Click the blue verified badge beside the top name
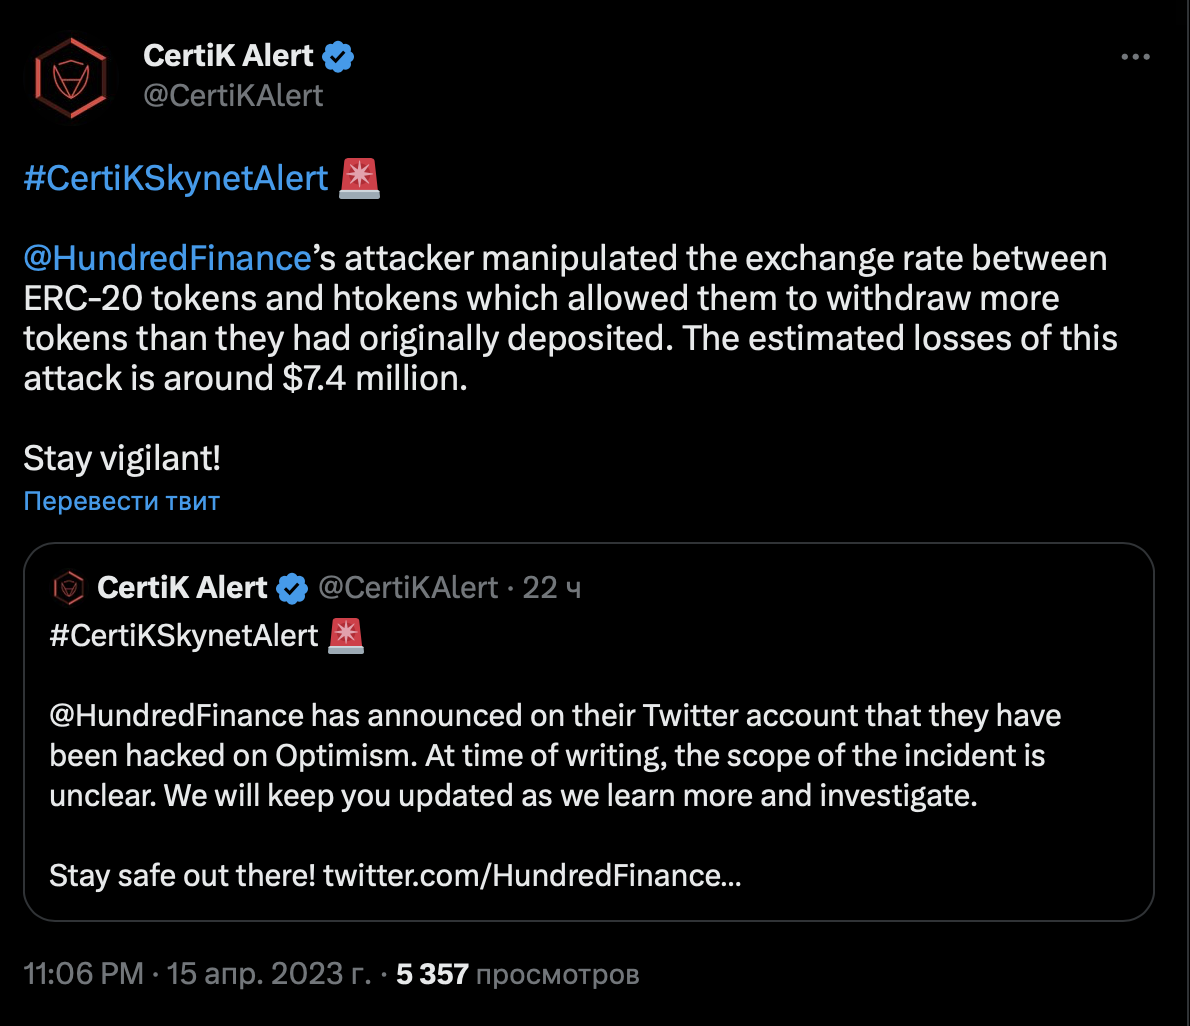 point(339,57)
